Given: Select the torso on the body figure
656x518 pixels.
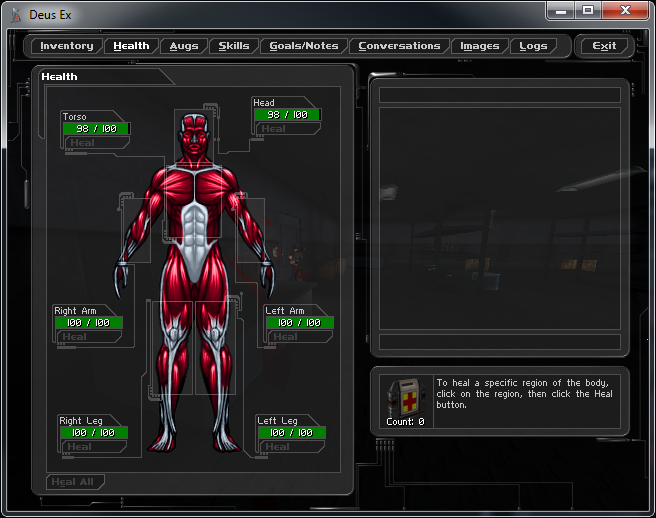Looking at the screenshot, I should point(195,205).
